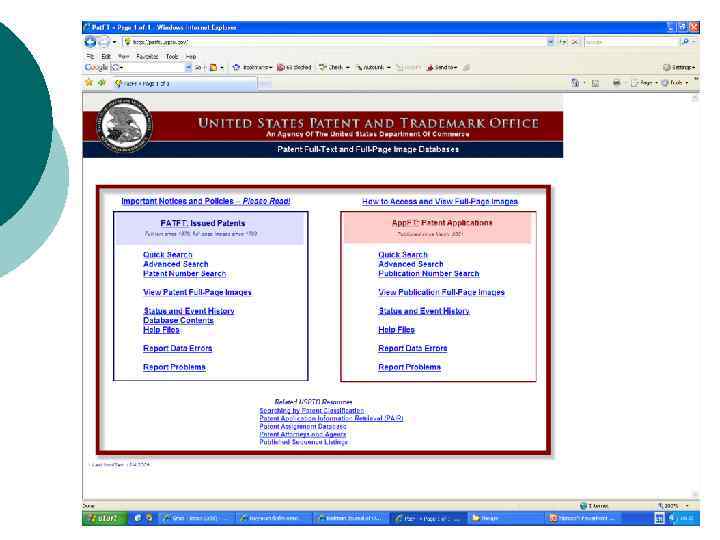Open AppFT Help Files link

[x=396, y=330]
